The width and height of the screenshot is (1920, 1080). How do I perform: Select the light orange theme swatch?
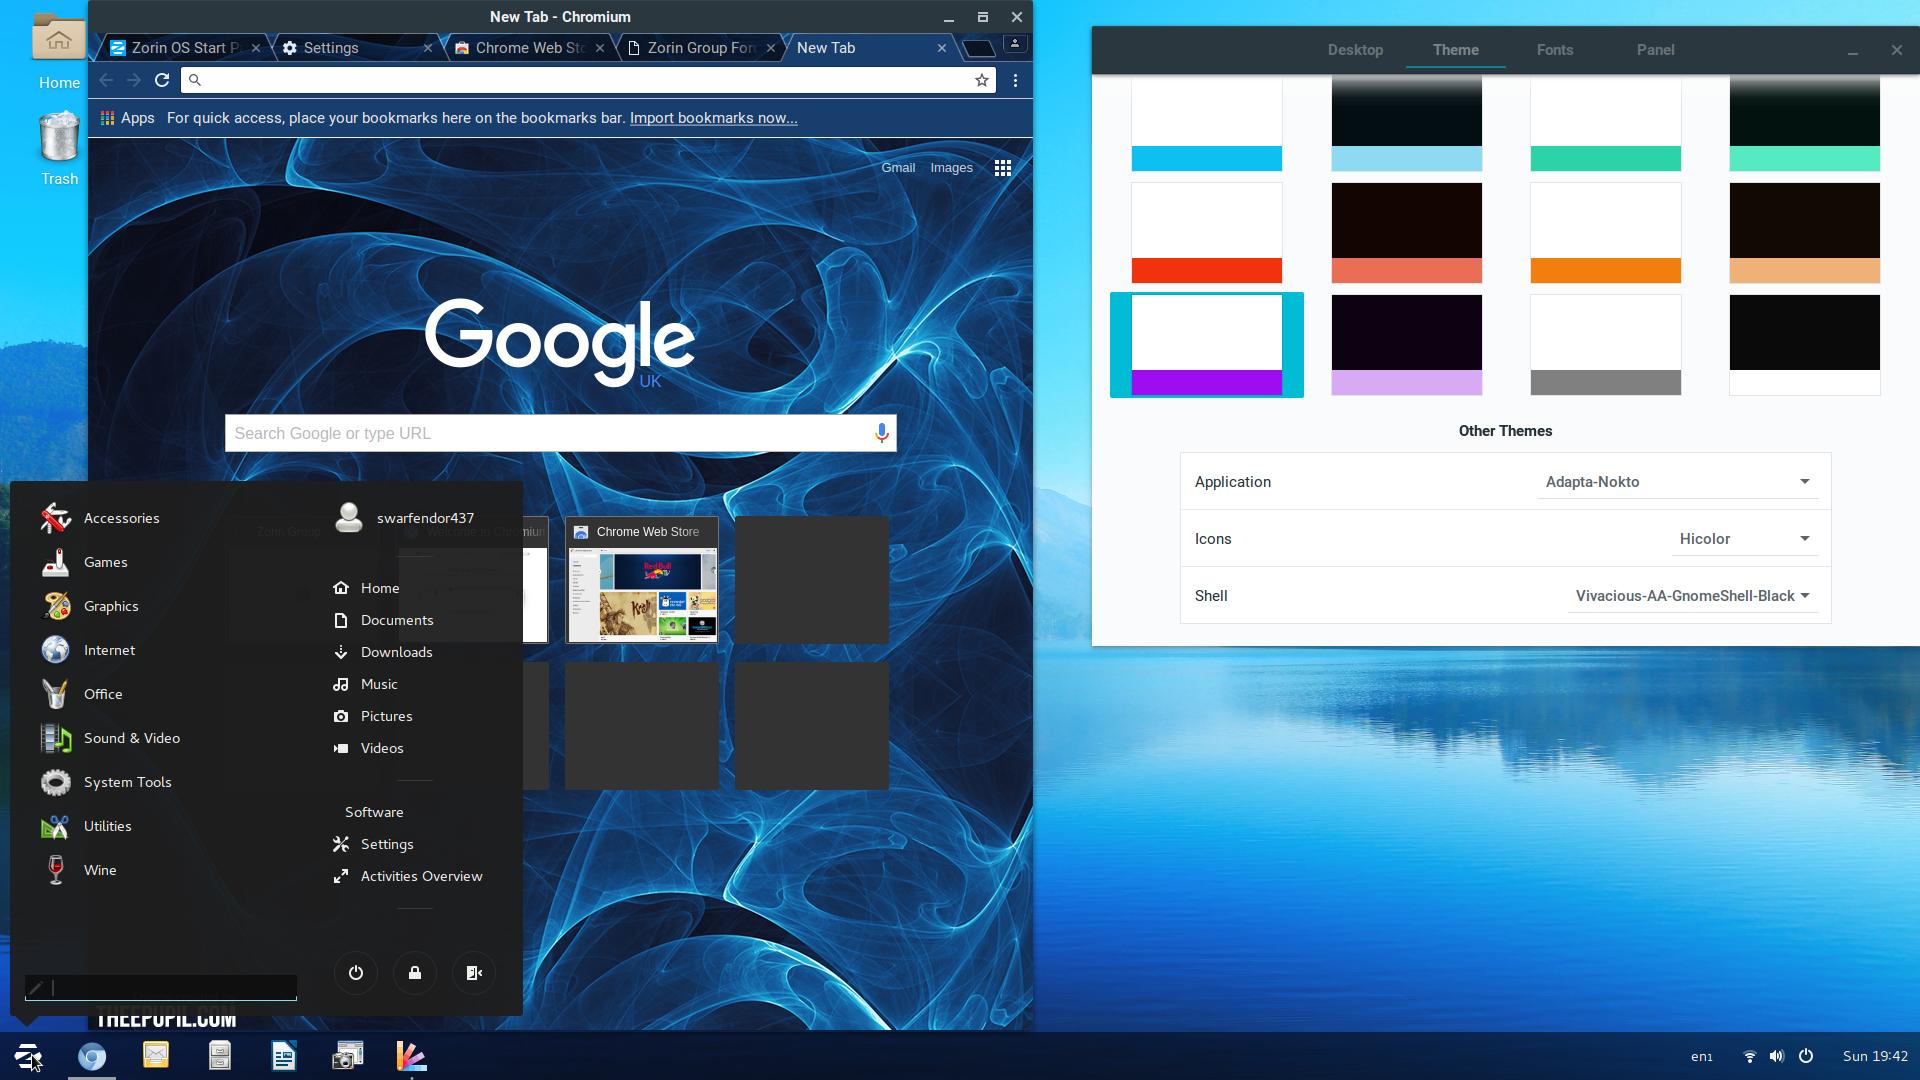click(1605, 233)
